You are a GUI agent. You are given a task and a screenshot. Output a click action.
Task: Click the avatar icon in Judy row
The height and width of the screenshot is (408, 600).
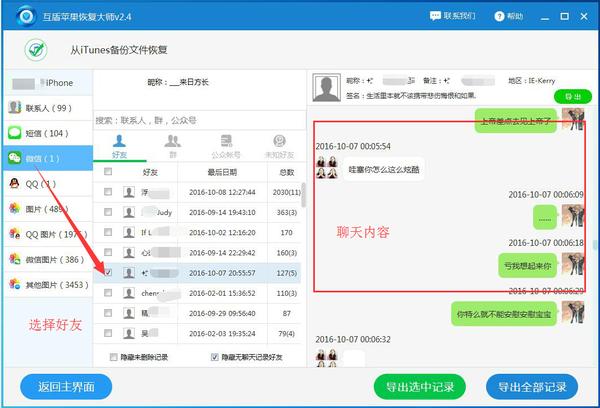pos(129,212)
